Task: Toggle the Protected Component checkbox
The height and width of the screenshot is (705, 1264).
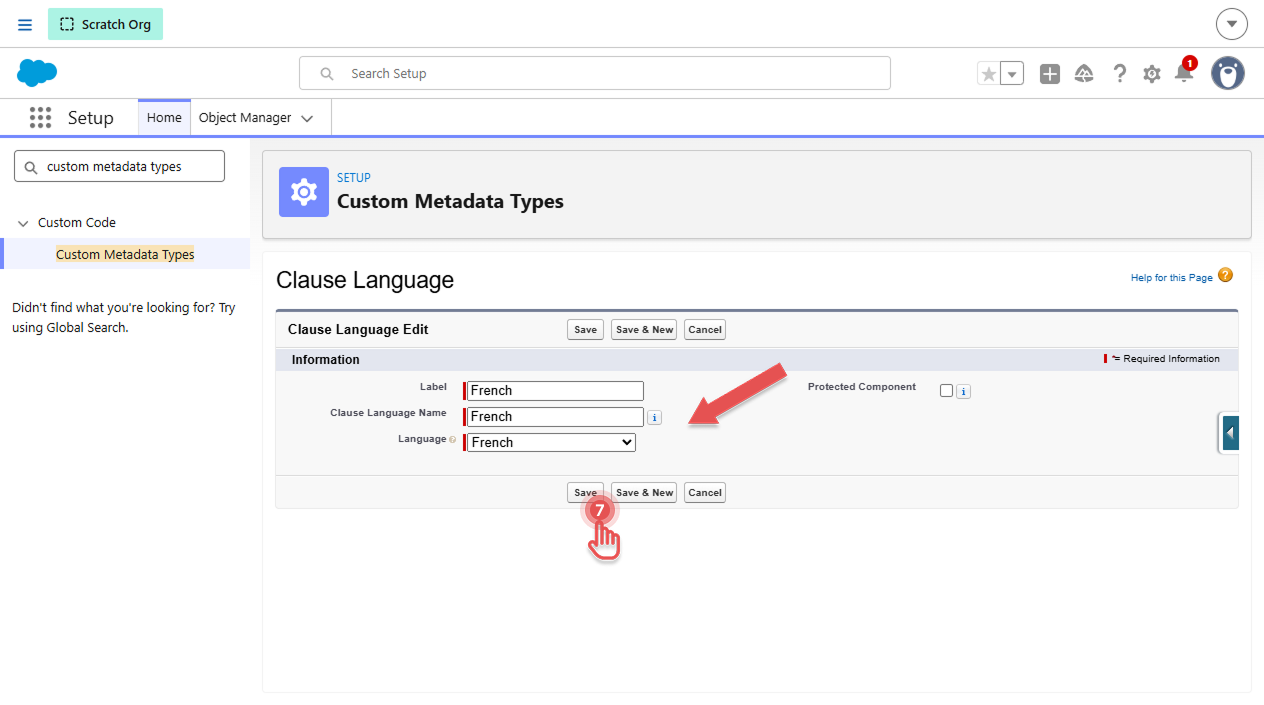Action: coord(946,391)
